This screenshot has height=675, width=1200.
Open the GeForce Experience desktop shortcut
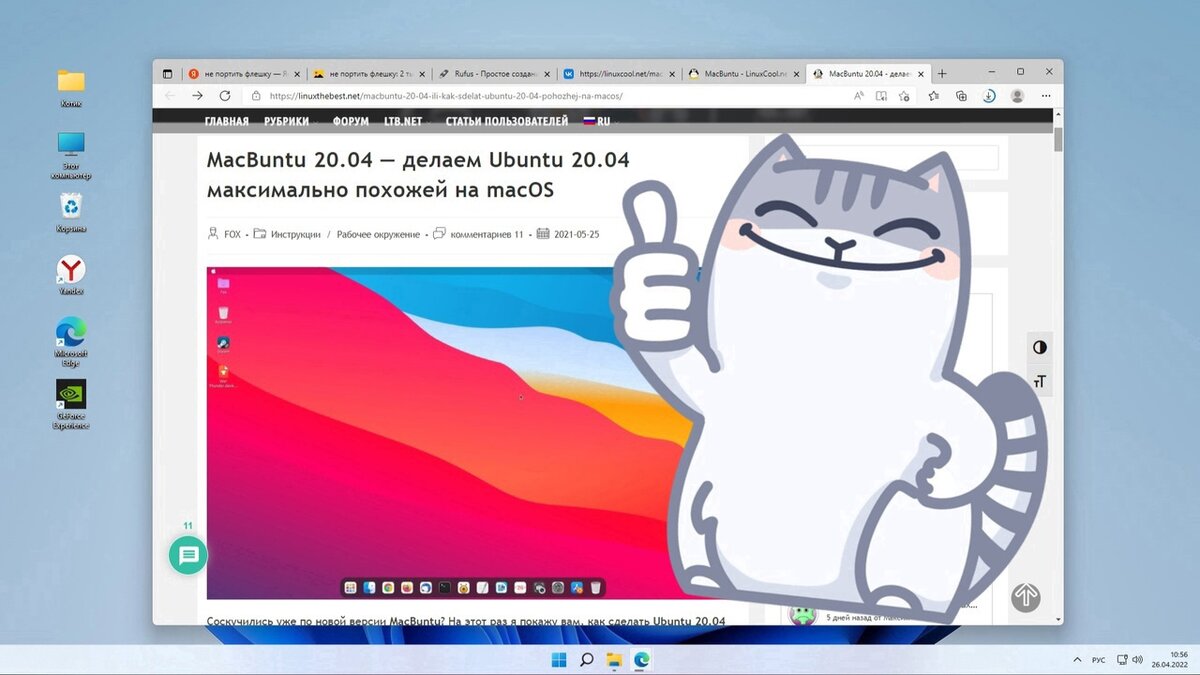tap(70, 404)
